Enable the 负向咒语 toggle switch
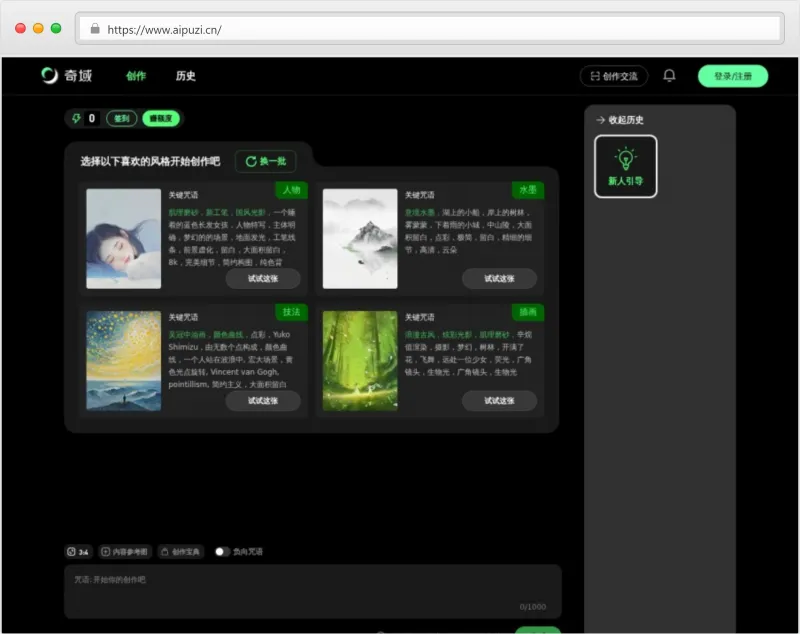The height and width of the screenshot is (634, 800). (222, 550)
